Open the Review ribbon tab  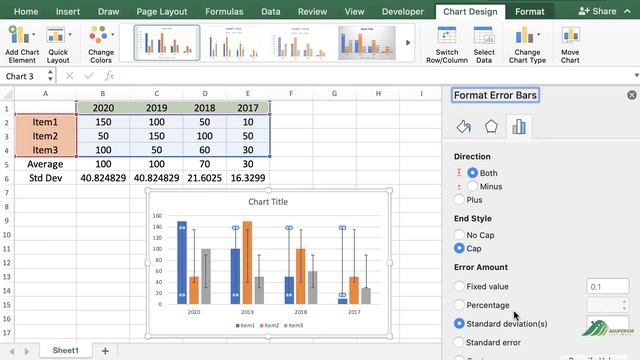312,11
